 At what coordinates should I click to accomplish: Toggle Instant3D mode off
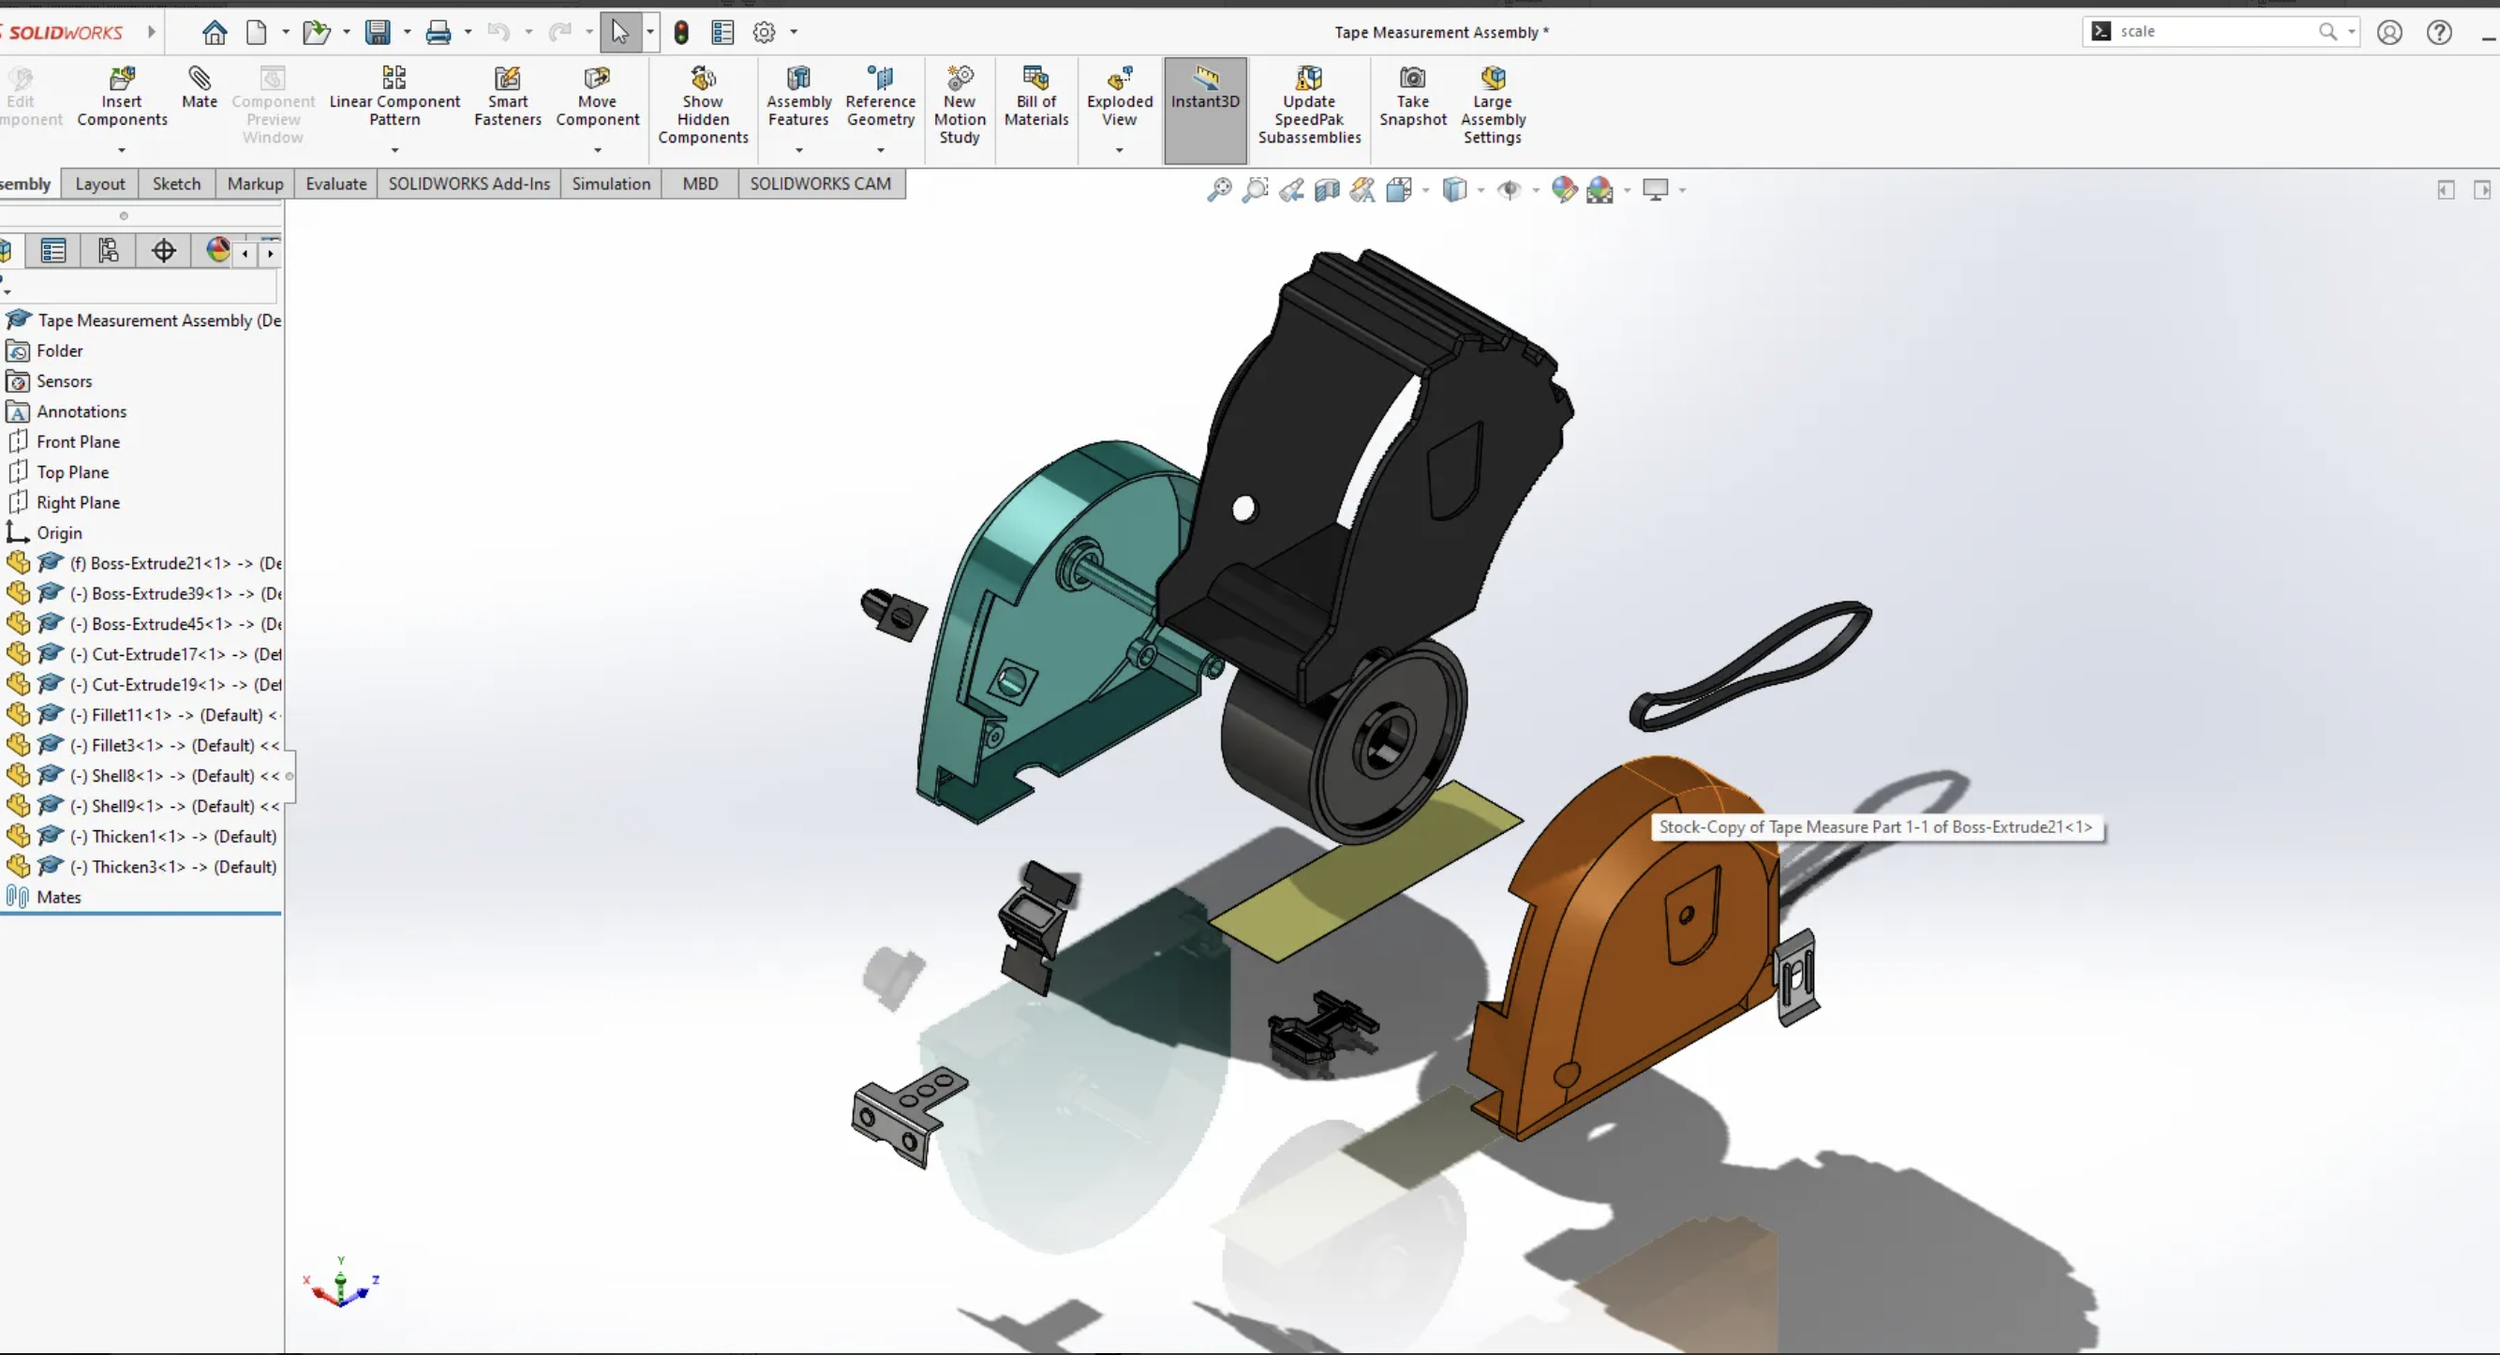pyautogui.click(x=1205, y=88)
